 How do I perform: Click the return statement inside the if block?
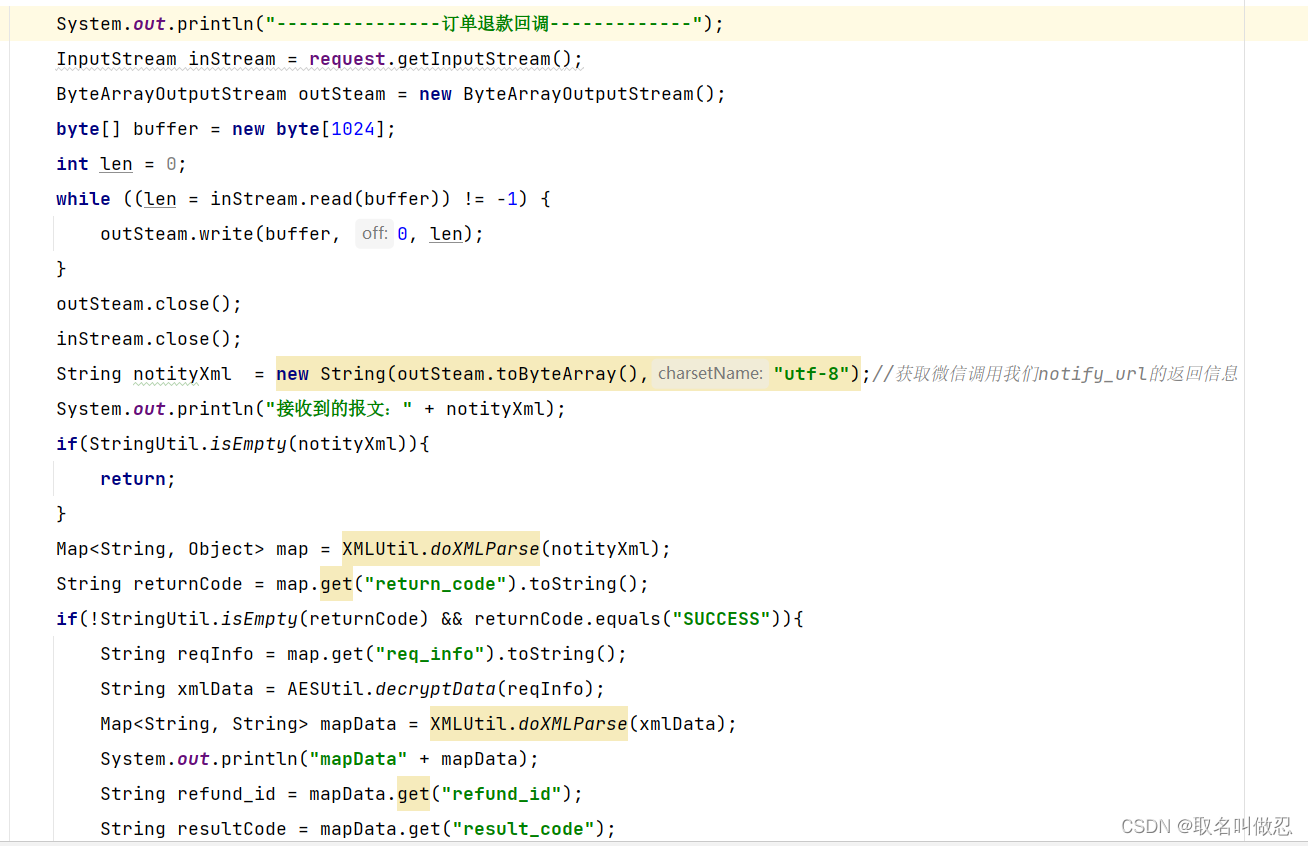click(x=133, y=478)
